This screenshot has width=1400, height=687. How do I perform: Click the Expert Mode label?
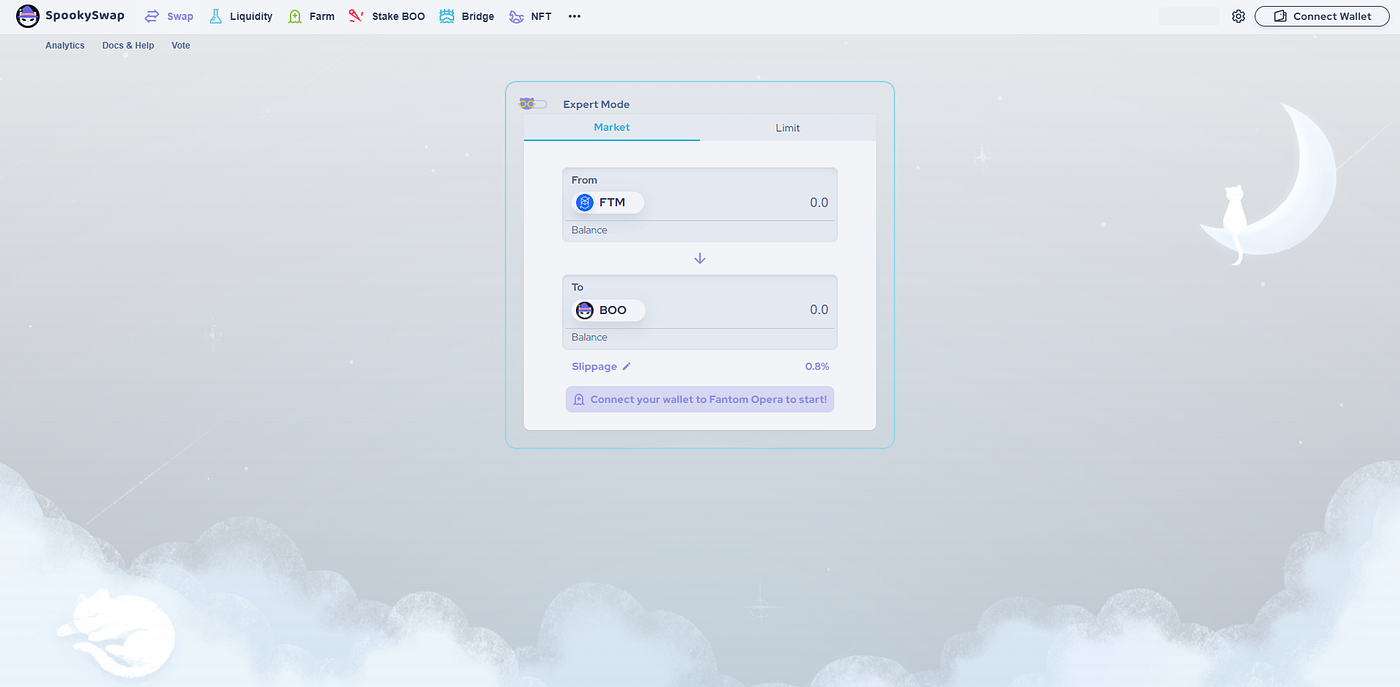tap(596, 104)
